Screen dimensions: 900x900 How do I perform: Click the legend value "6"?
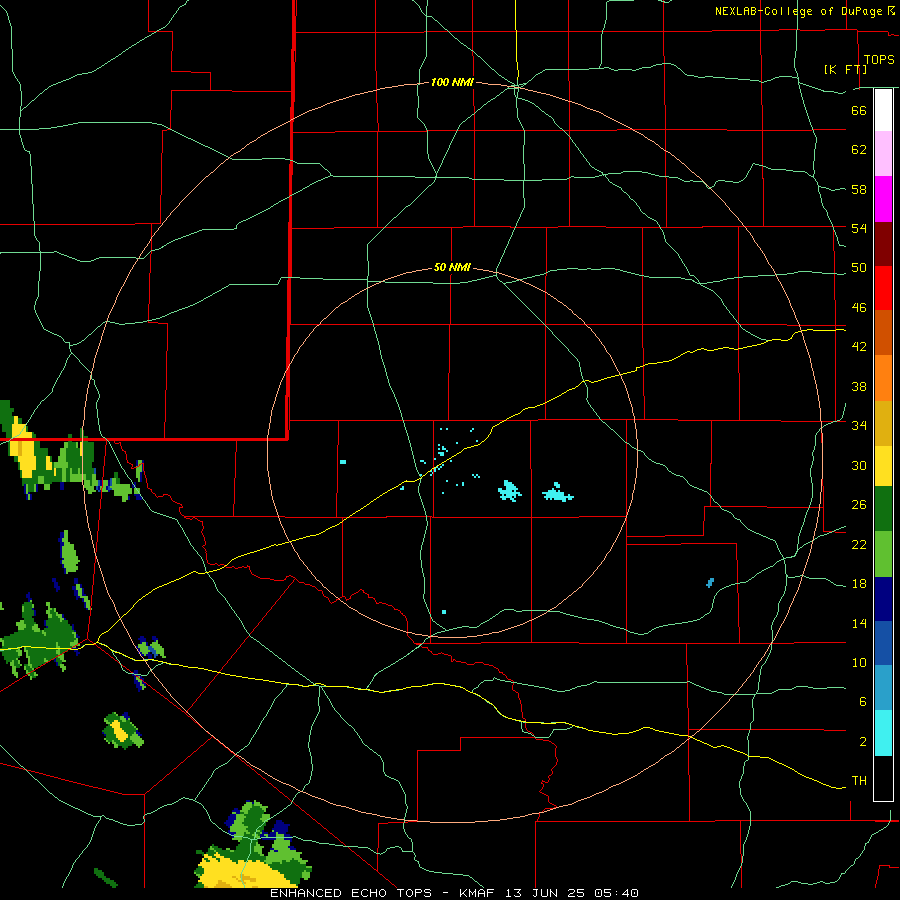862,702
